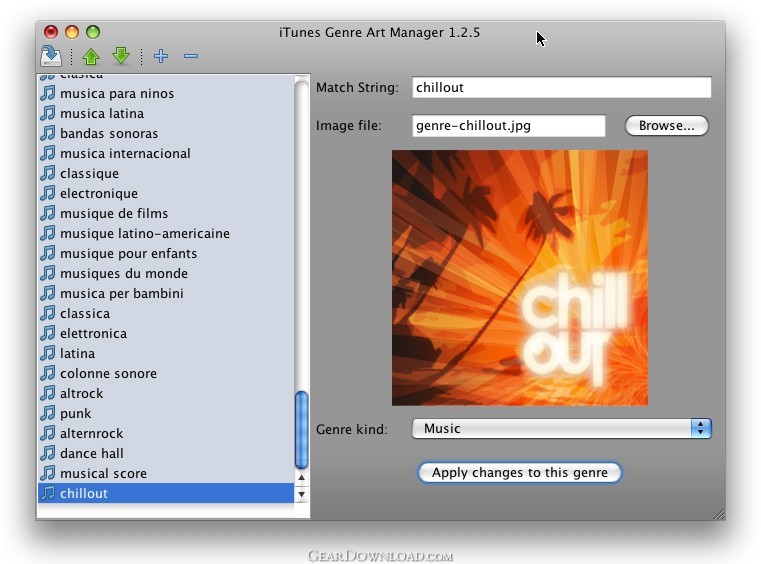Select the 'classica' genre

[166, 314]
